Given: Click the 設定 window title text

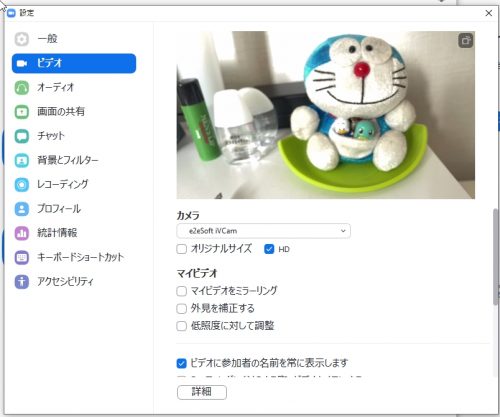Looking at the screenshot, I should [x=27, y=13].
